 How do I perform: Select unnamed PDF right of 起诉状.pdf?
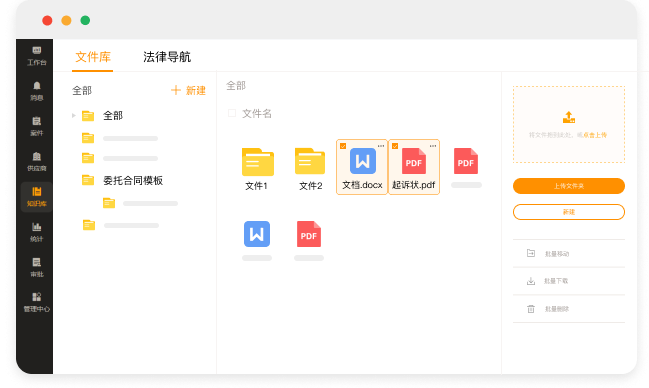click(466, 161)
